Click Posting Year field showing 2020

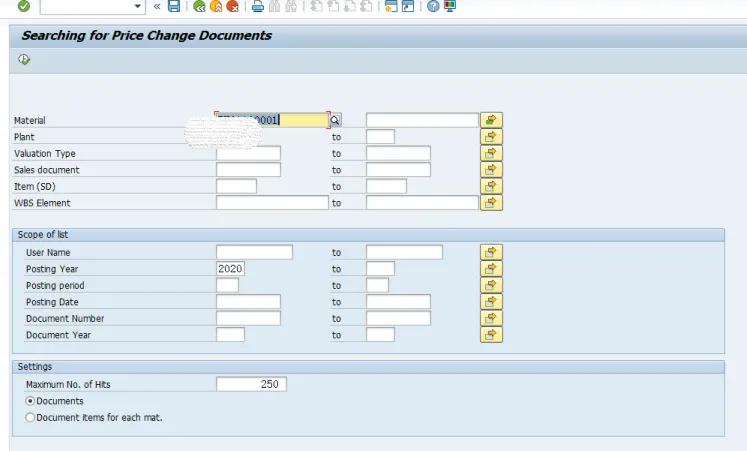(x=231, y=269)
